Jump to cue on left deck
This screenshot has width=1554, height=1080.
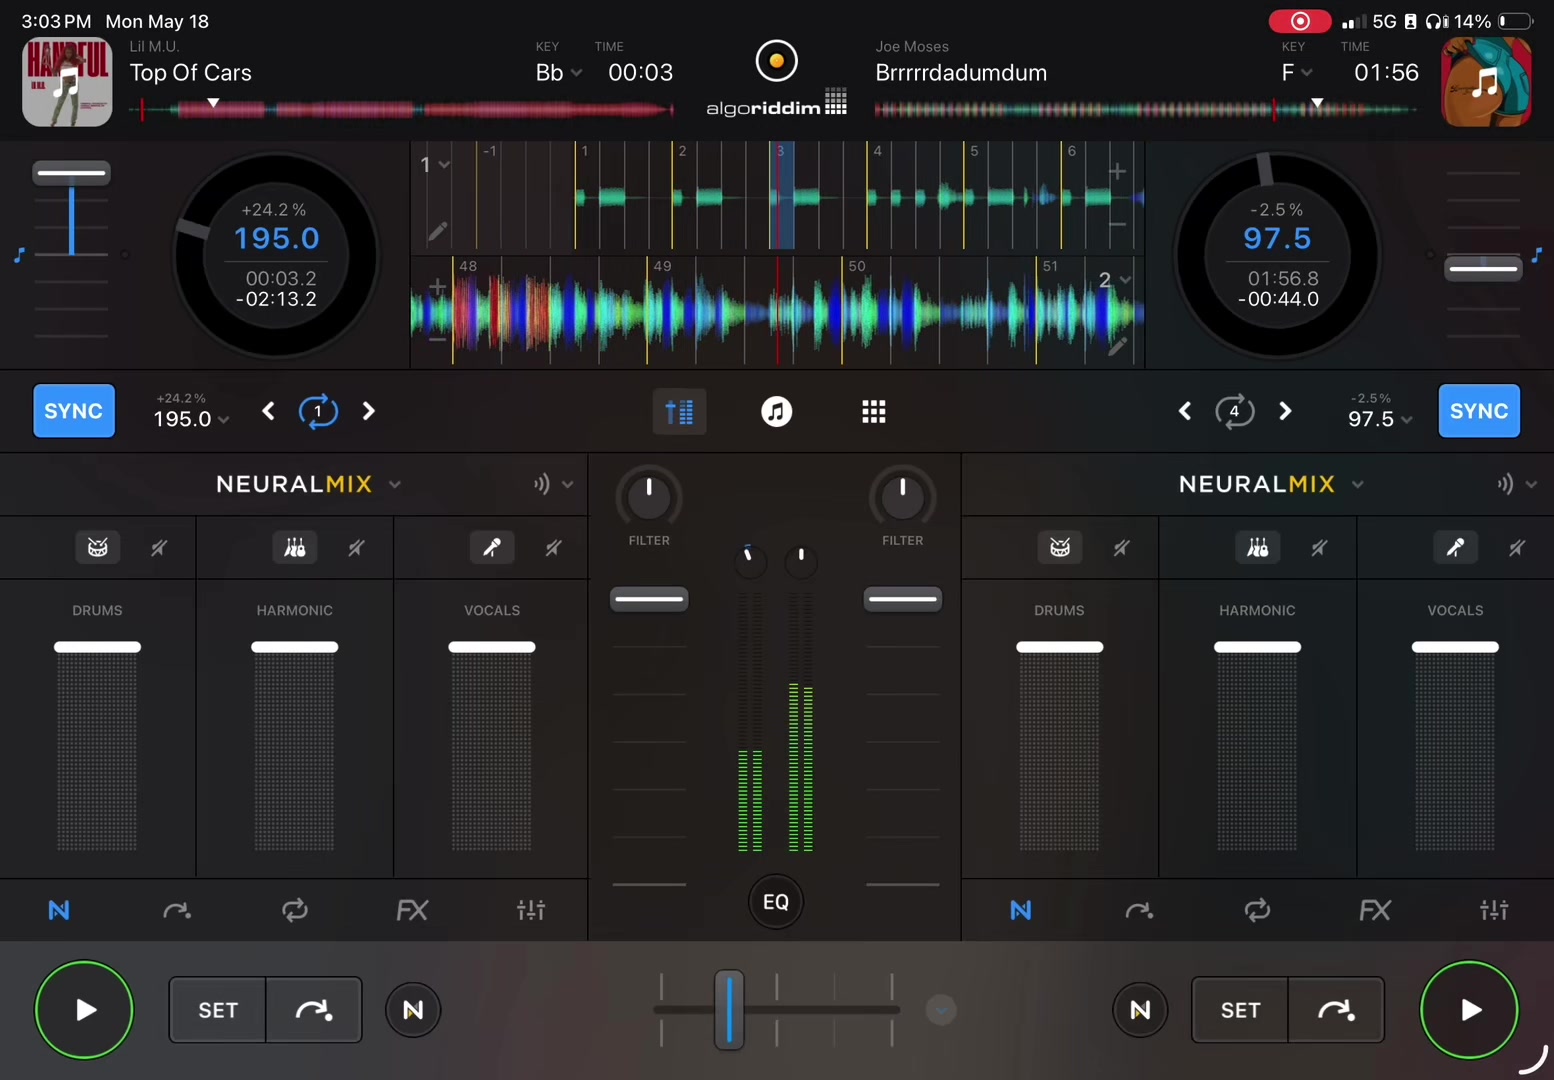click(314, 1010)
